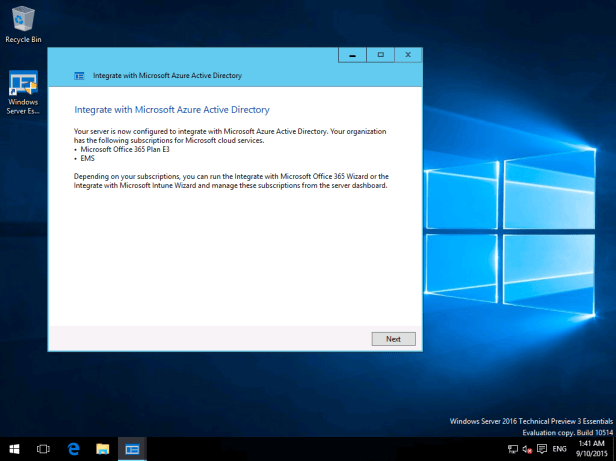This screenshot has width=616, height=461.
Task: Click the 'Integrate with Microsoft Azure Active Directory' heading
Action: point(172,109)
